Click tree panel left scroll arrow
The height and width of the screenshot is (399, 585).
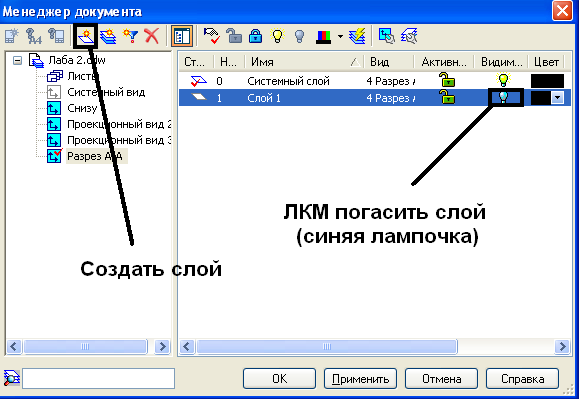[14, 346]
